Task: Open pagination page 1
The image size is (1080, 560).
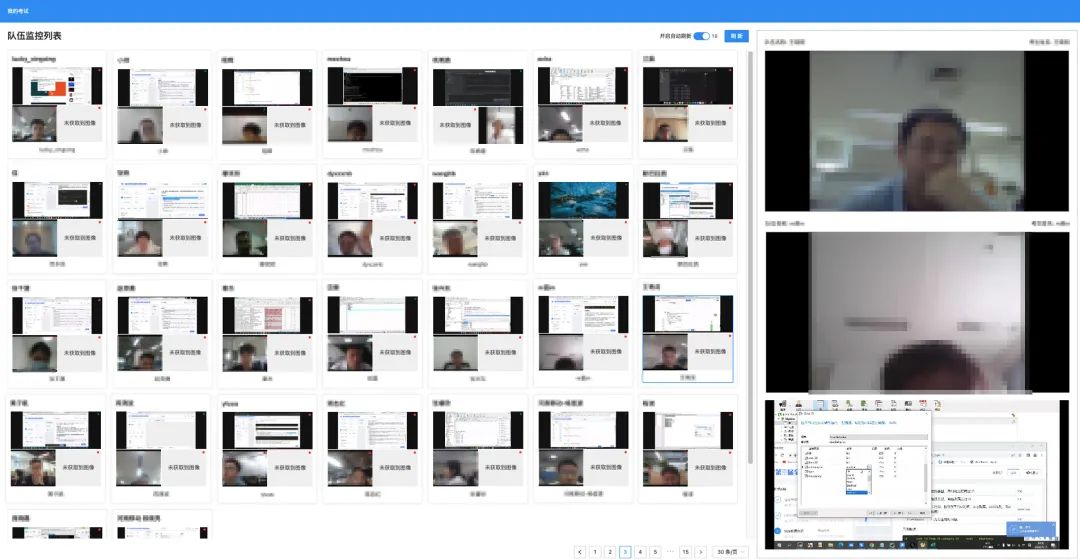Action: point(595,552)
